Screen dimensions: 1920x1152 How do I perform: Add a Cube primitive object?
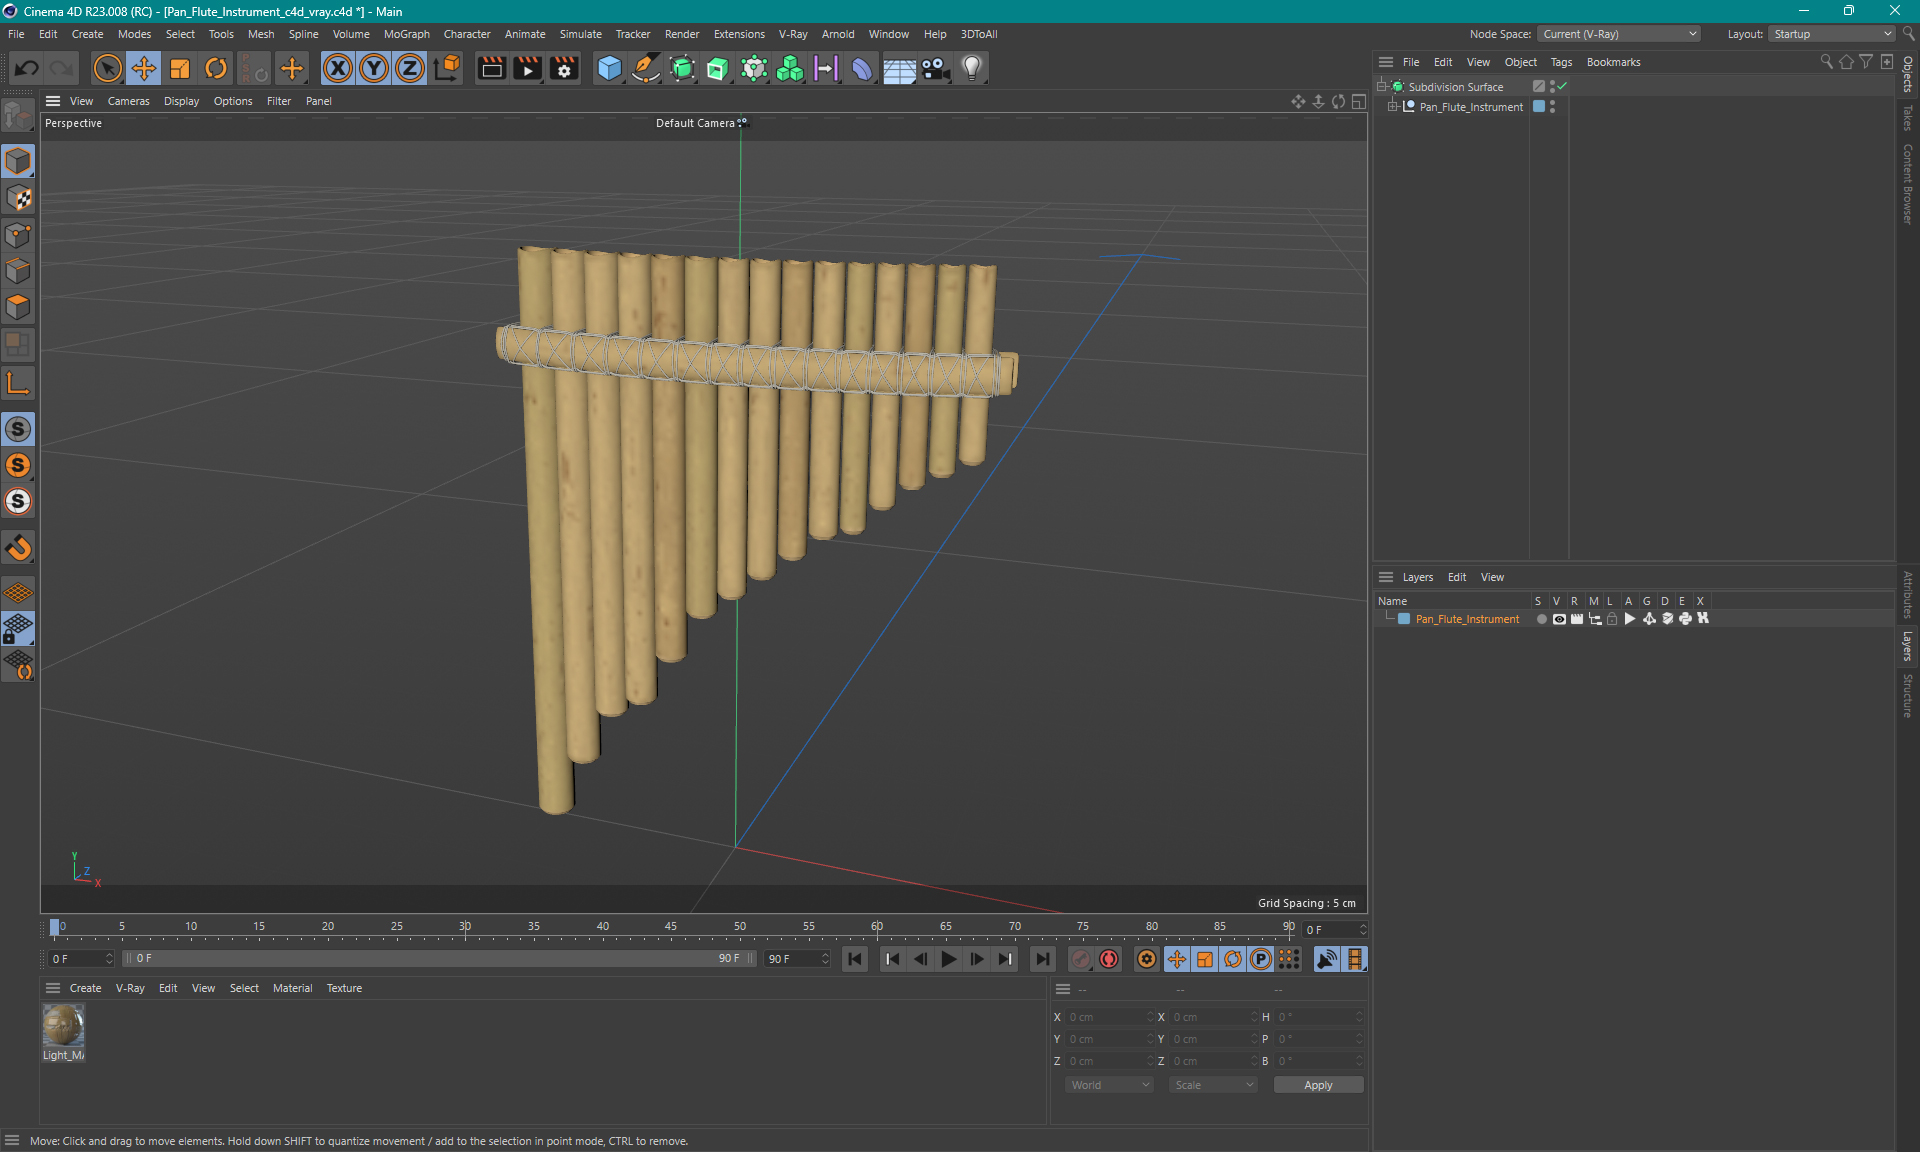(x=609, y=68)
